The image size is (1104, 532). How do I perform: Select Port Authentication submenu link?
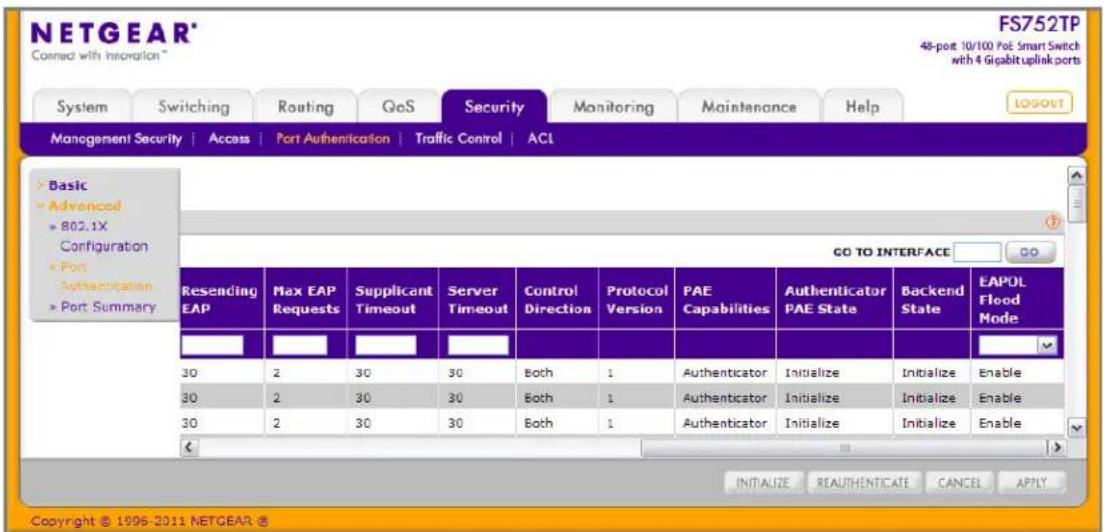(332, 139)
